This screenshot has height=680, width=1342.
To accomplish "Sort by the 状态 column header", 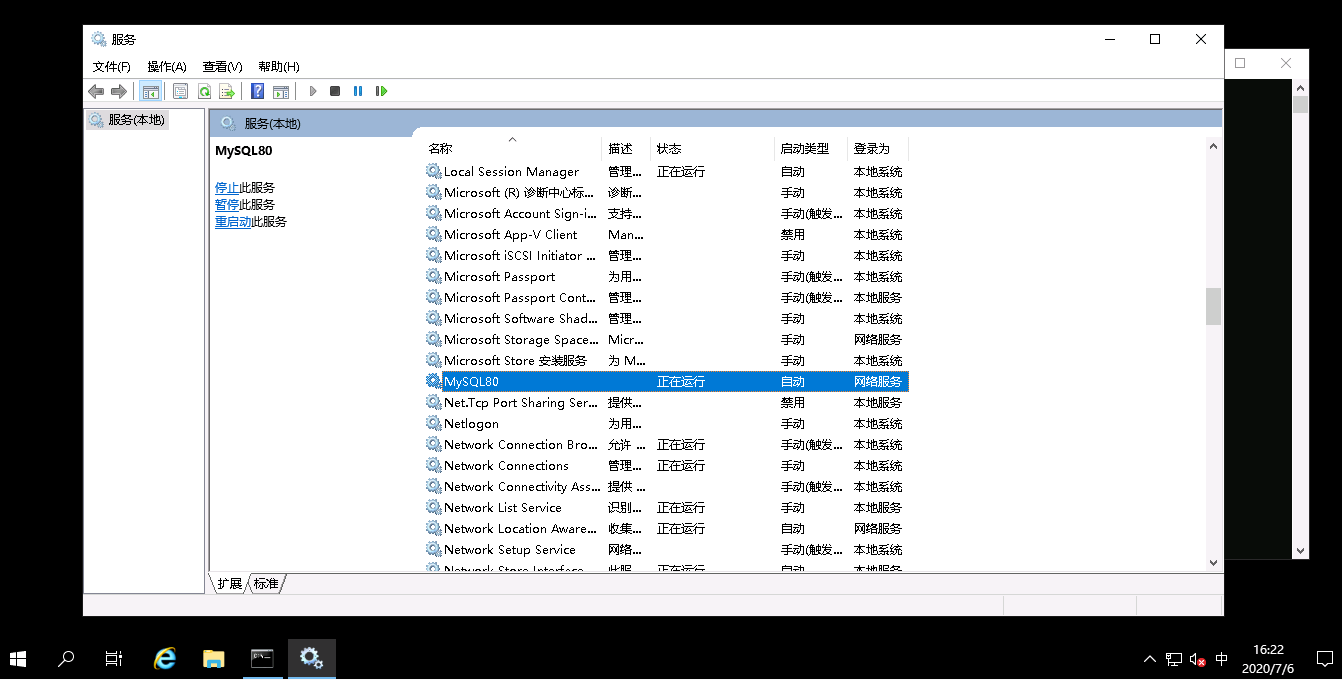I will [712, 148].
